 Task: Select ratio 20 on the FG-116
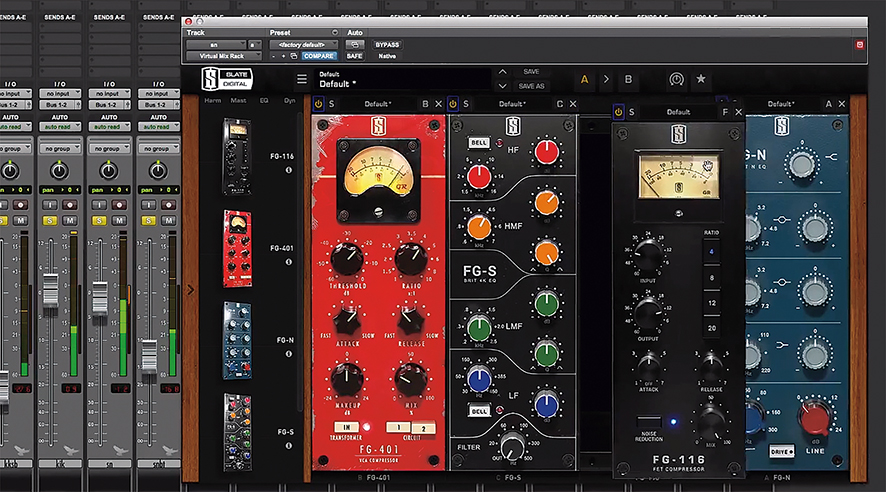(711, 328)
